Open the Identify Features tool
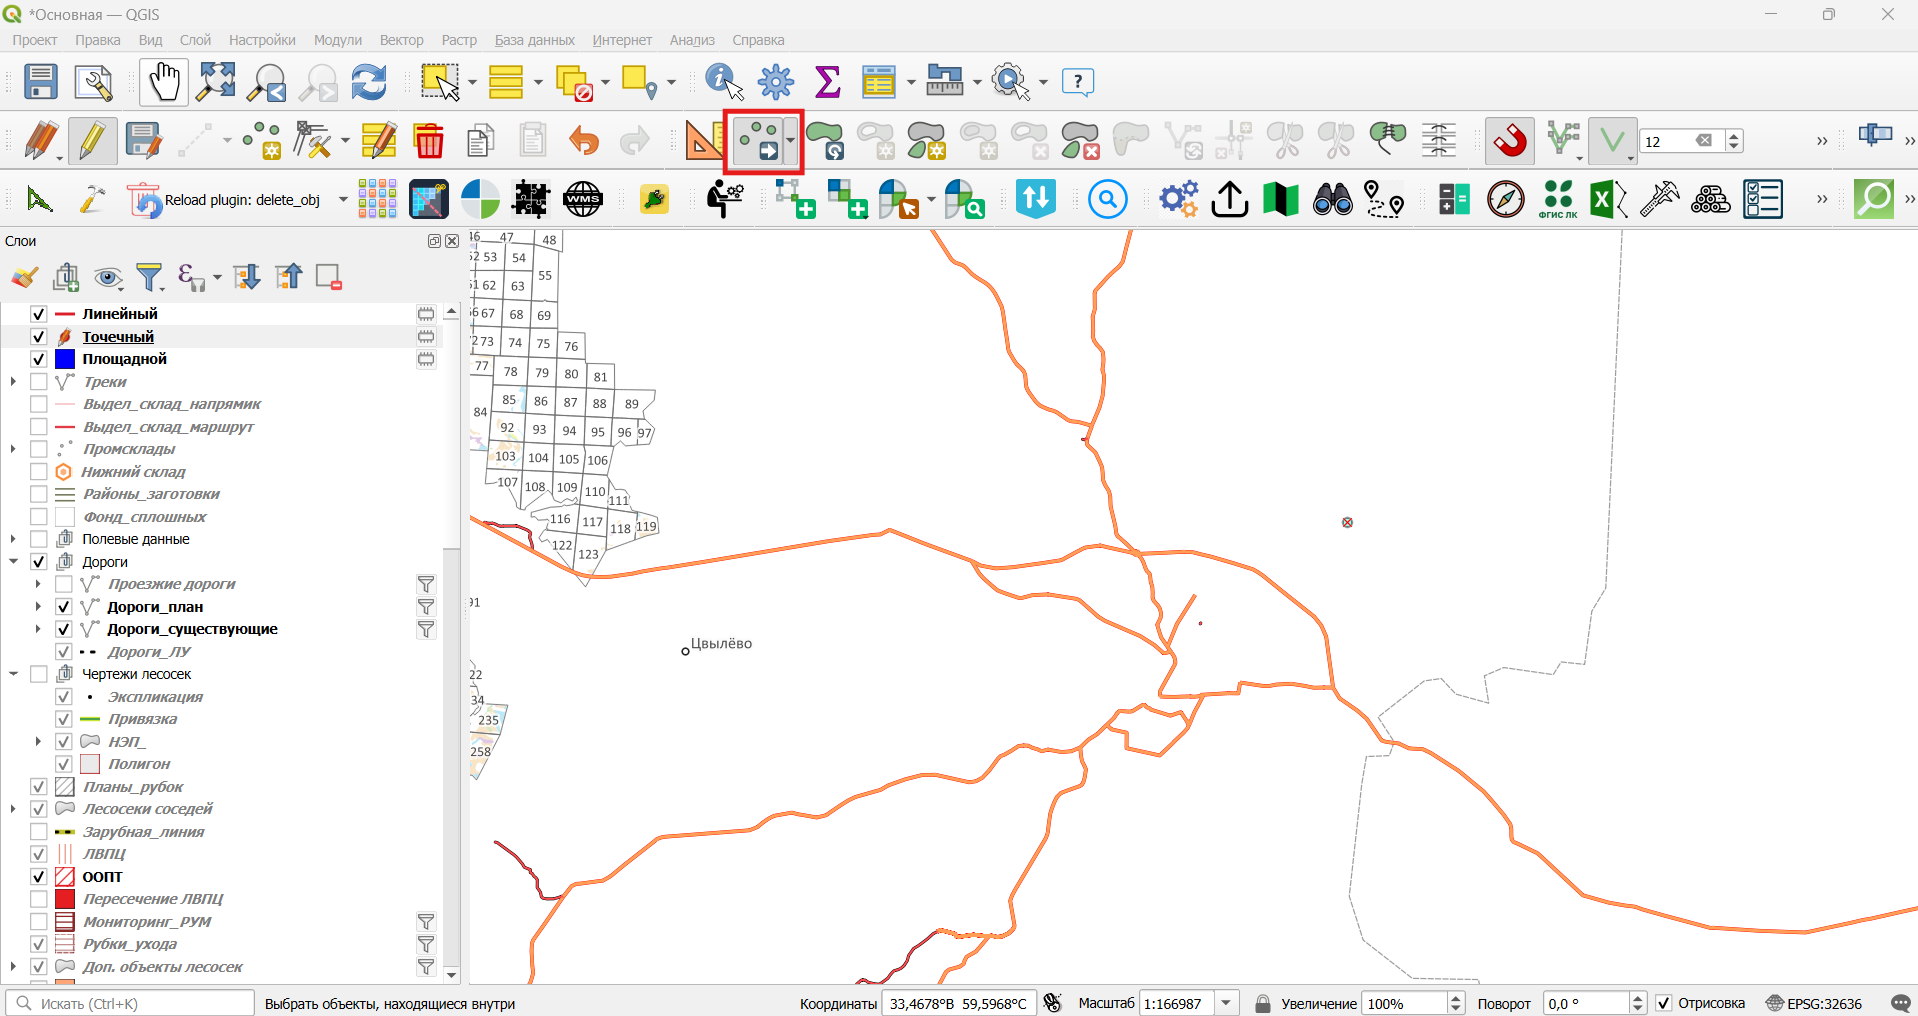This screenshot has width=1918, height=1016. (x=724, y=81)
